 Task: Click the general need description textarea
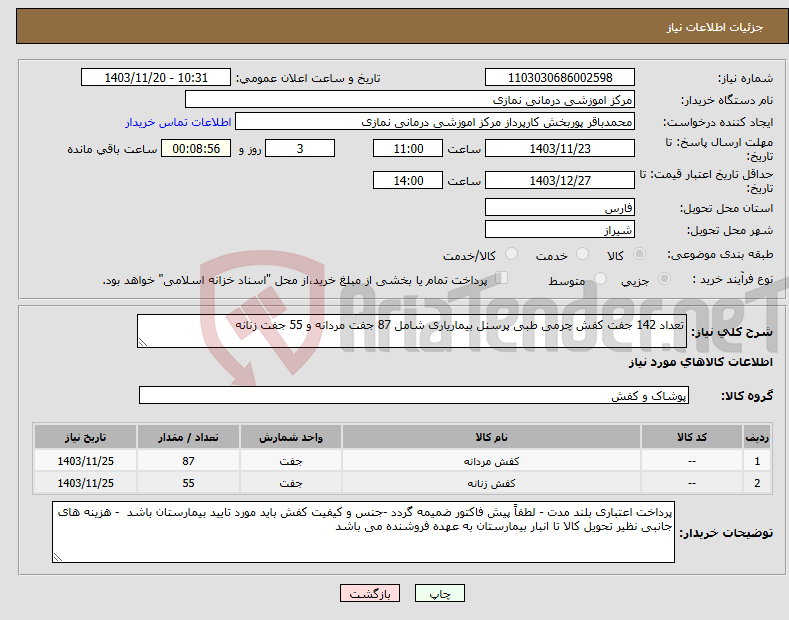pyautogui.click(x=412, y=331)
